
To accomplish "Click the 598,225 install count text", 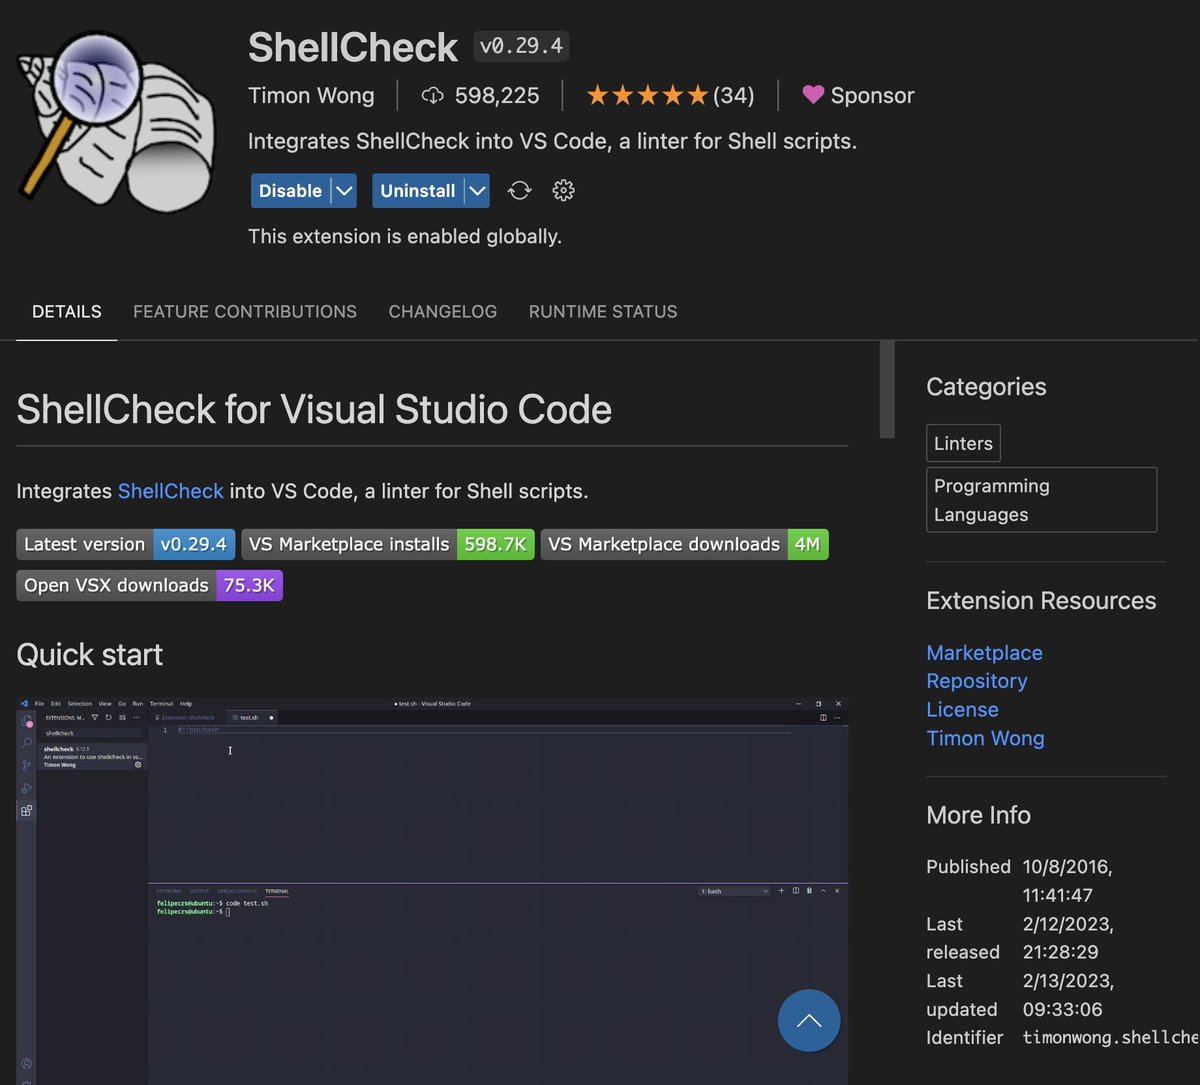I will [497, 96].
